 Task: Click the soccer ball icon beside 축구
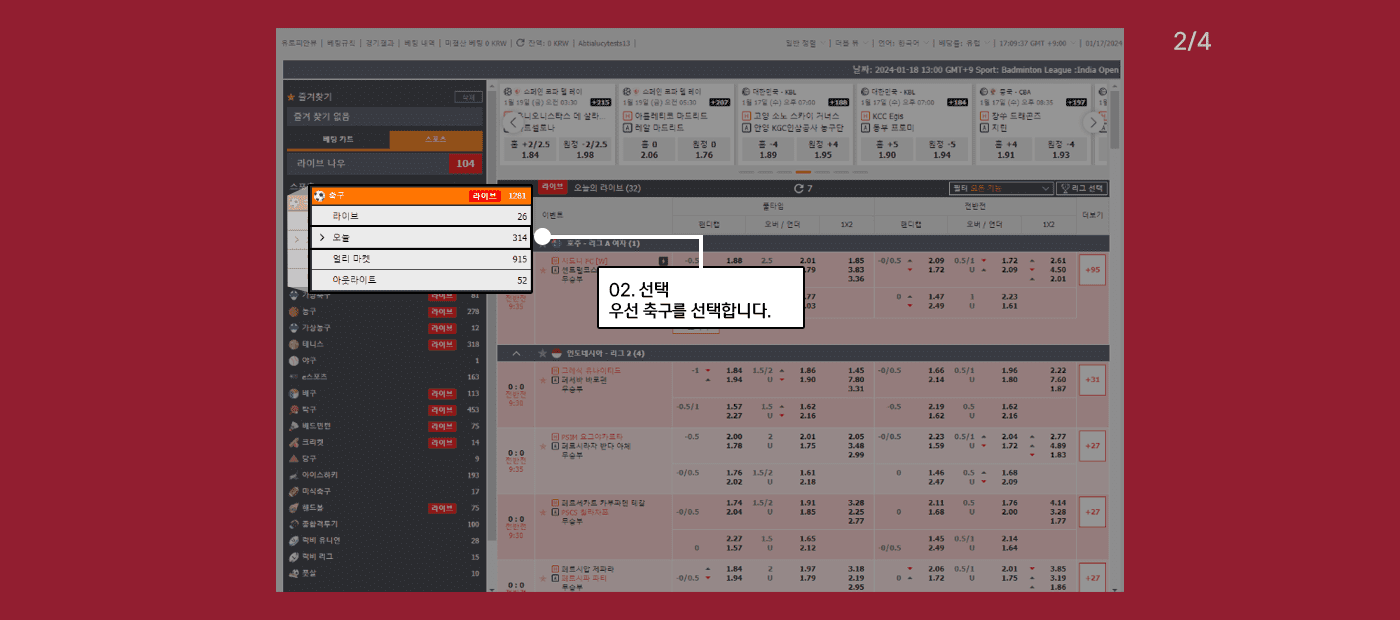click(320, 196)
